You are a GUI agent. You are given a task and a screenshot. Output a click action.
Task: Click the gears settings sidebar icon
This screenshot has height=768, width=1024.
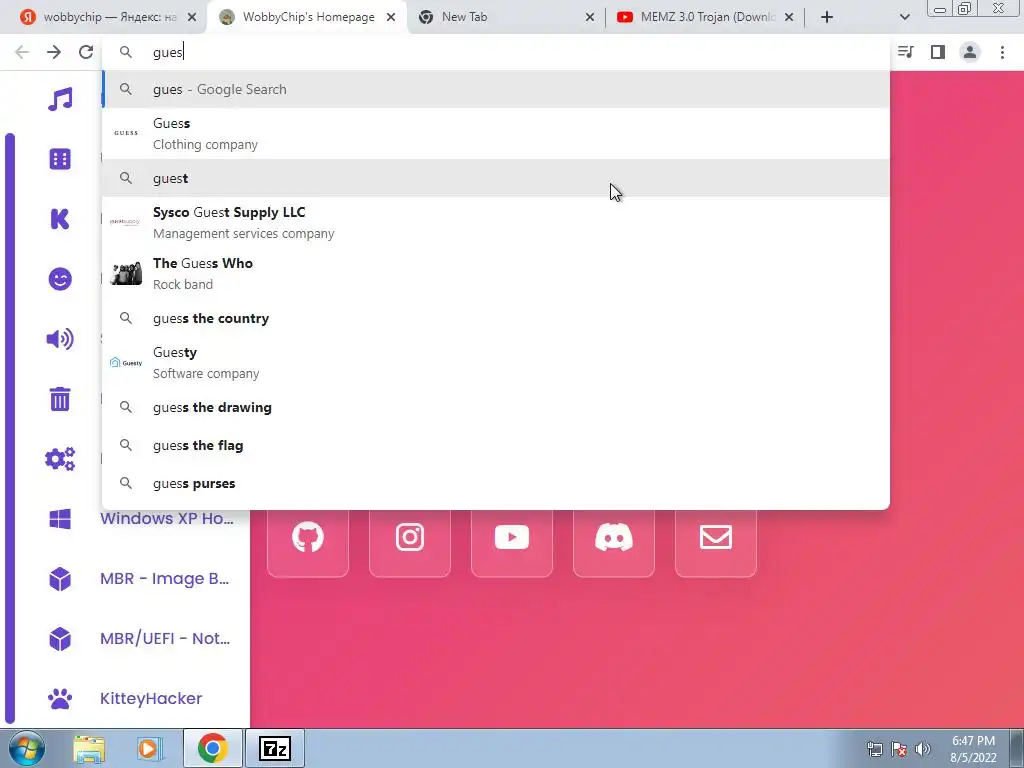click(x=60, y=459)
